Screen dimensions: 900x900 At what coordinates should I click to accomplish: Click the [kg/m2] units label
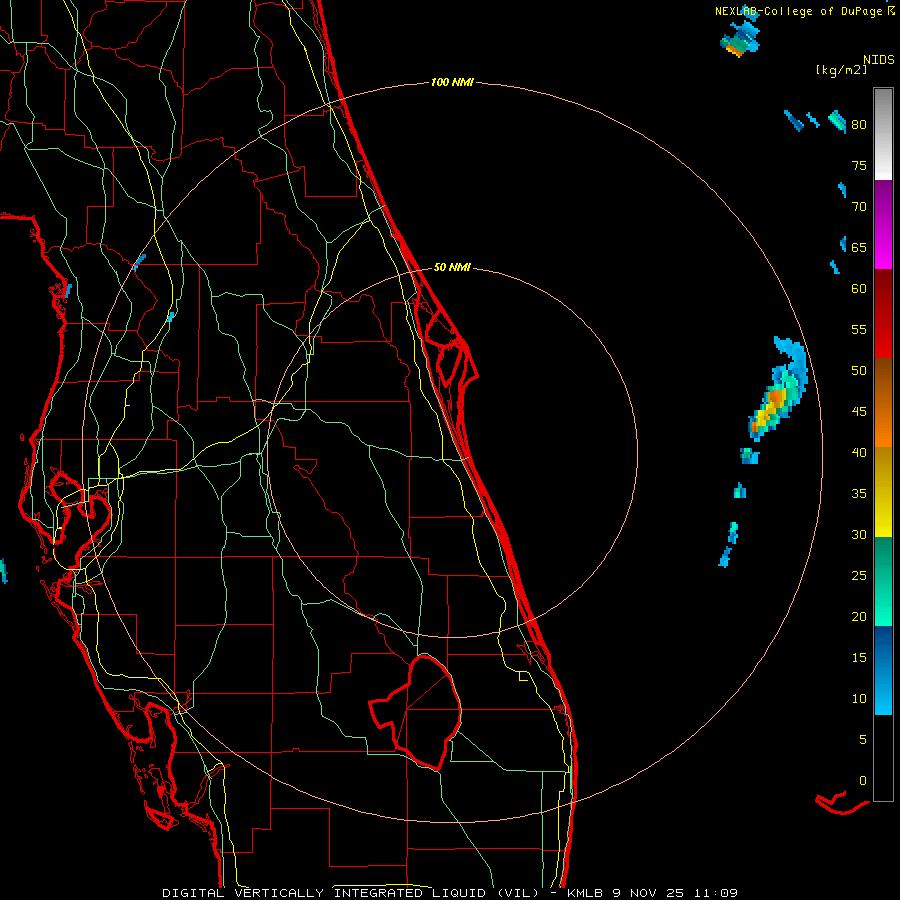click(841, 70)
